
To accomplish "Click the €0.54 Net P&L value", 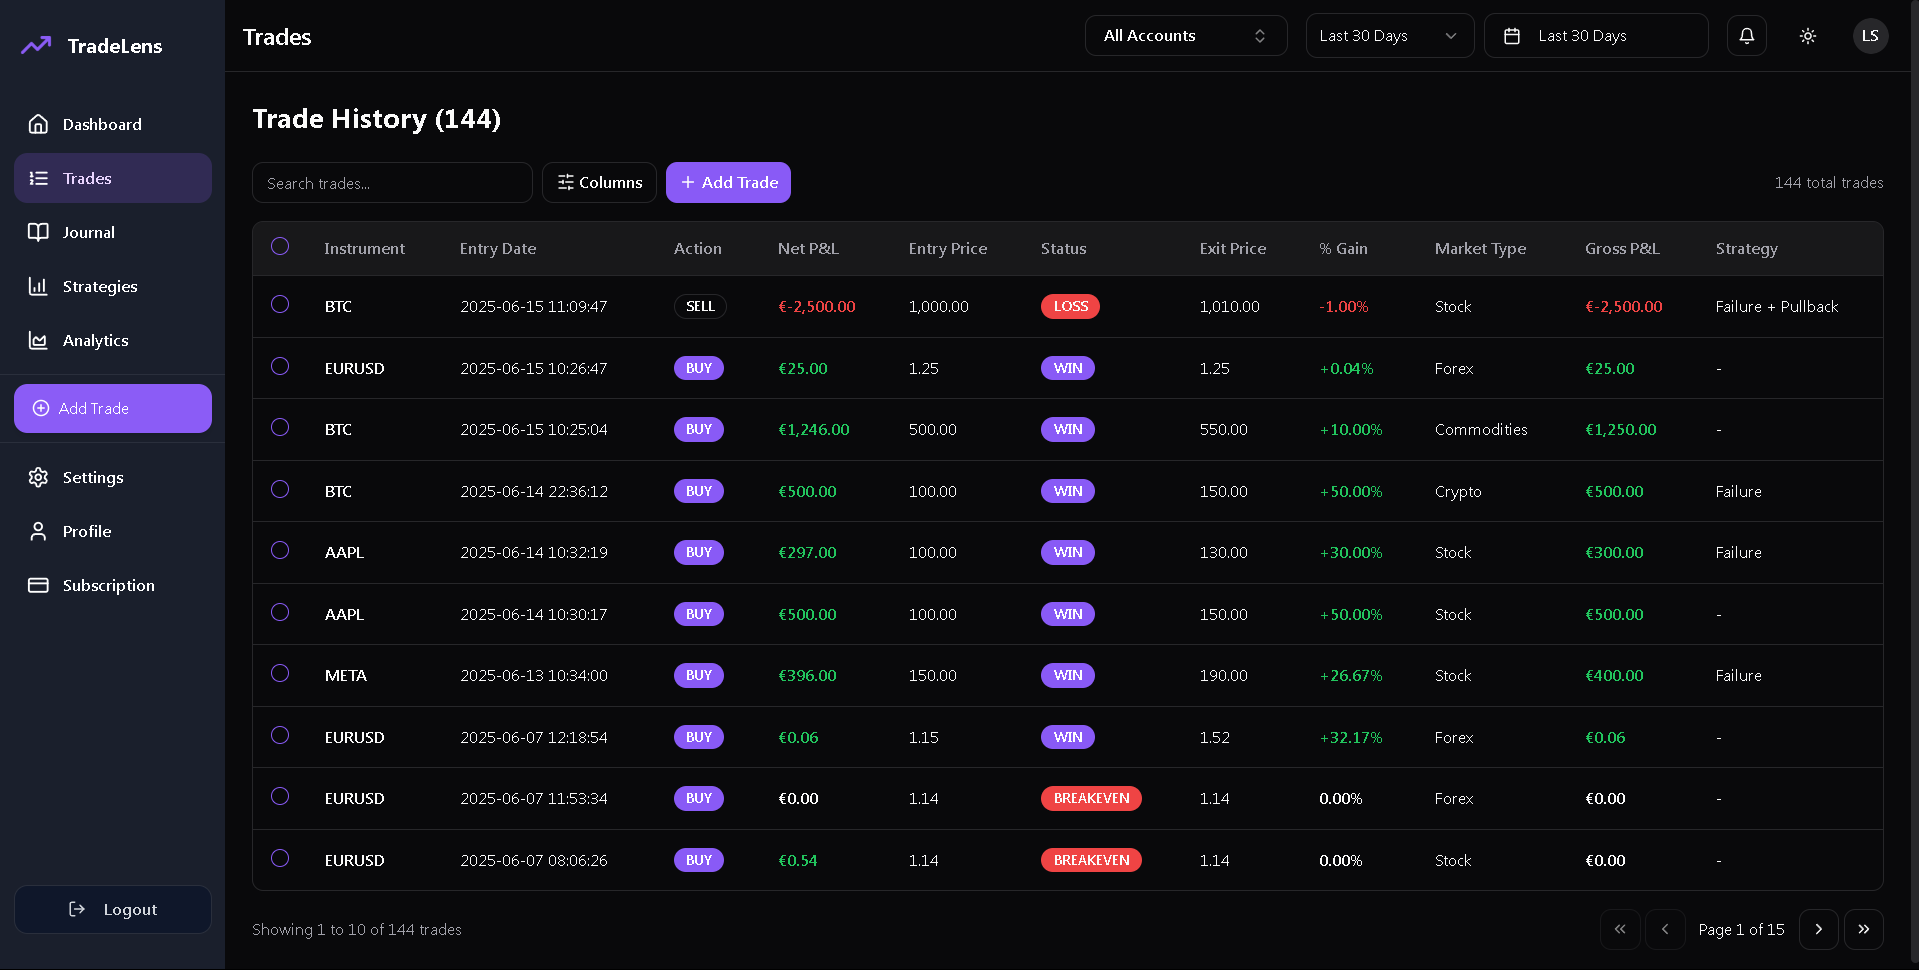I will (x=798, y=860).
